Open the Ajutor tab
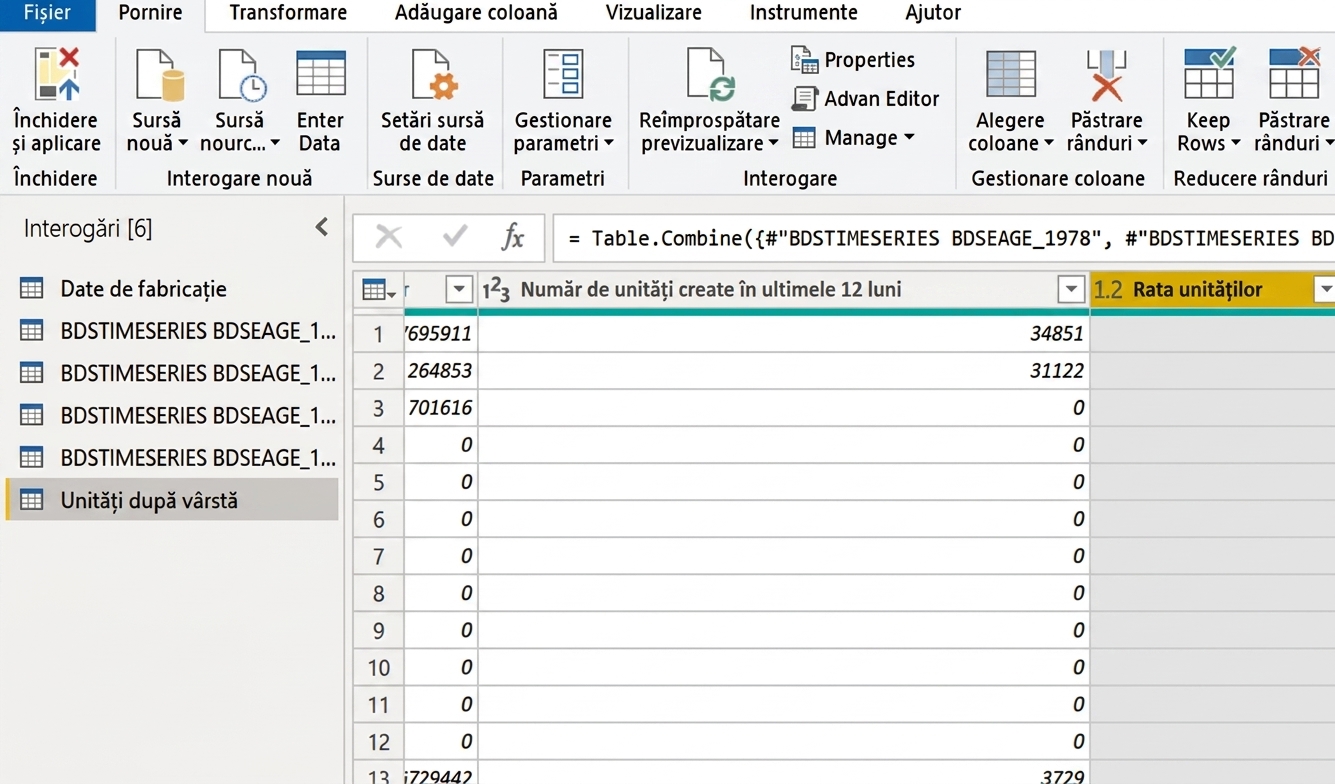This screenshot has width=1335, height=784. pyautogui.click(x=933, y=13)
